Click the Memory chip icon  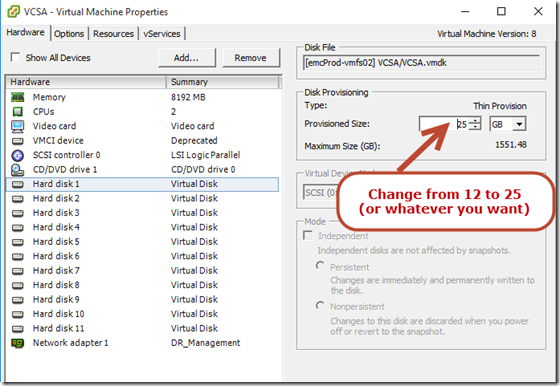pyautogui.click(x=18, y=97)
